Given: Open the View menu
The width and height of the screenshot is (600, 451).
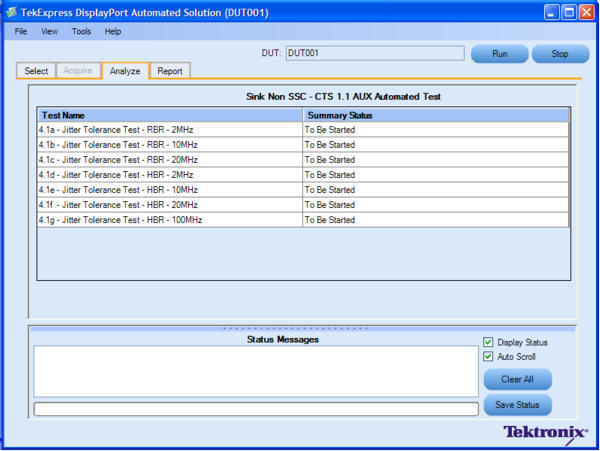Looking at the screenshot, I should click(49, 31).
